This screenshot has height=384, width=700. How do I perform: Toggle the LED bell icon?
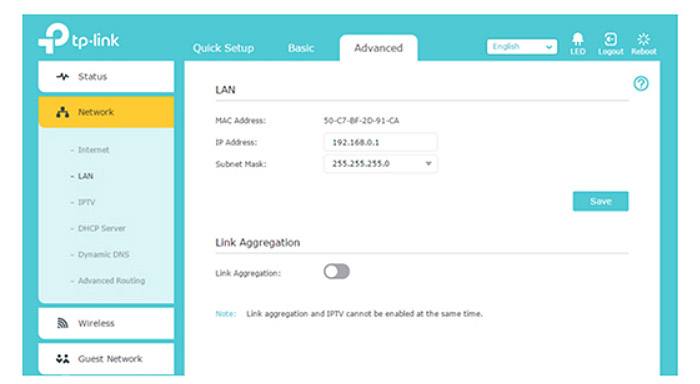click(x=578, y=39)
